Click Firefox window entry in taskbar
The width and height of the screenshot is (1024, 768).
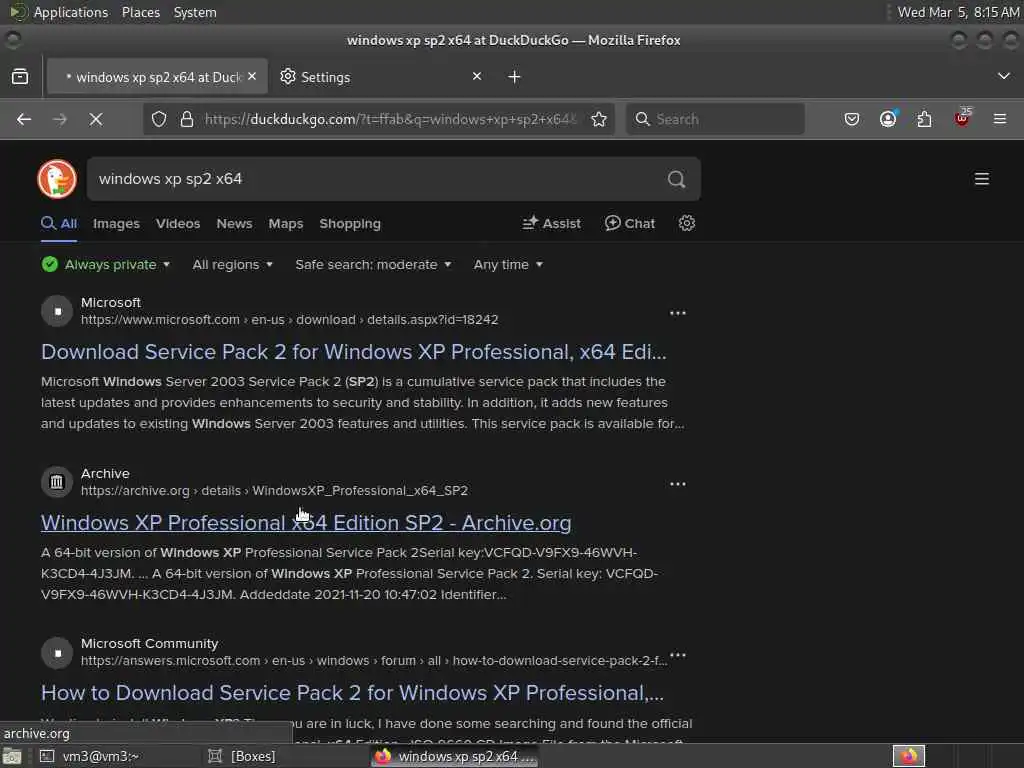click(455, 756)
